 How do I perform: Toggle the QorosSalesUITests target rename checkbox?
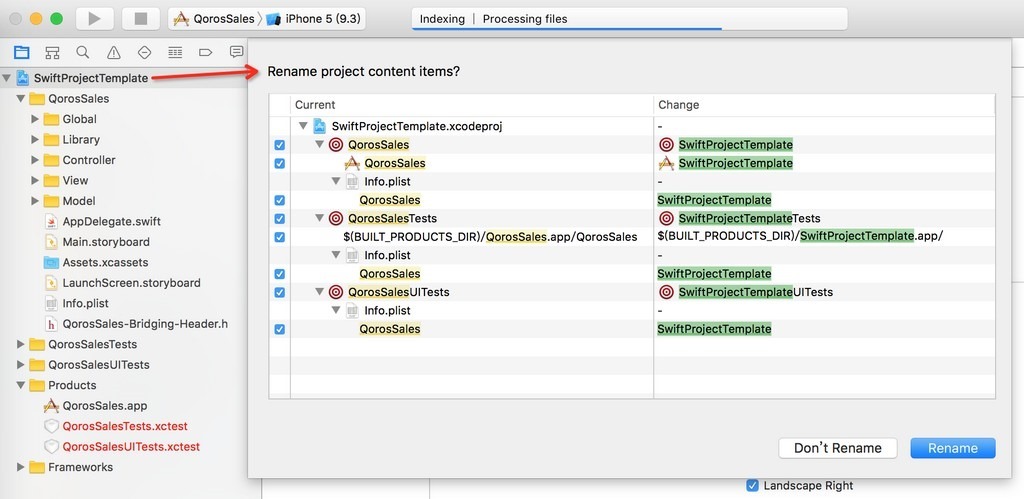point(279,292)
